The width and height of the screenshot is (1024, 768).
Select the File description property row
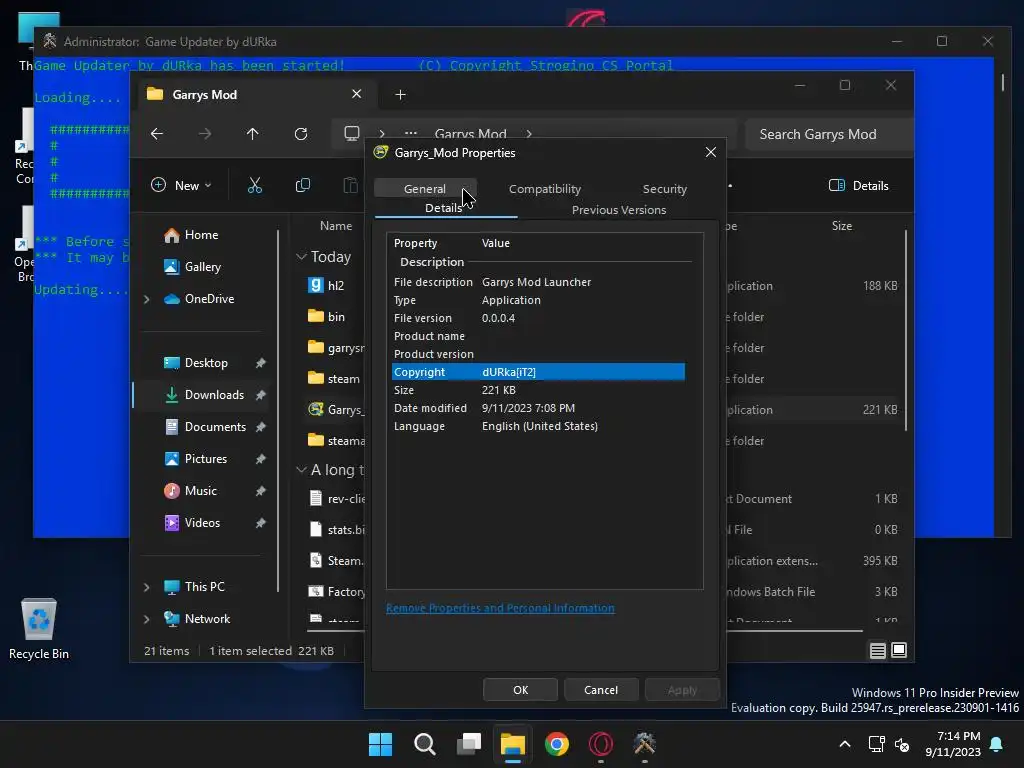pos(539,282)
